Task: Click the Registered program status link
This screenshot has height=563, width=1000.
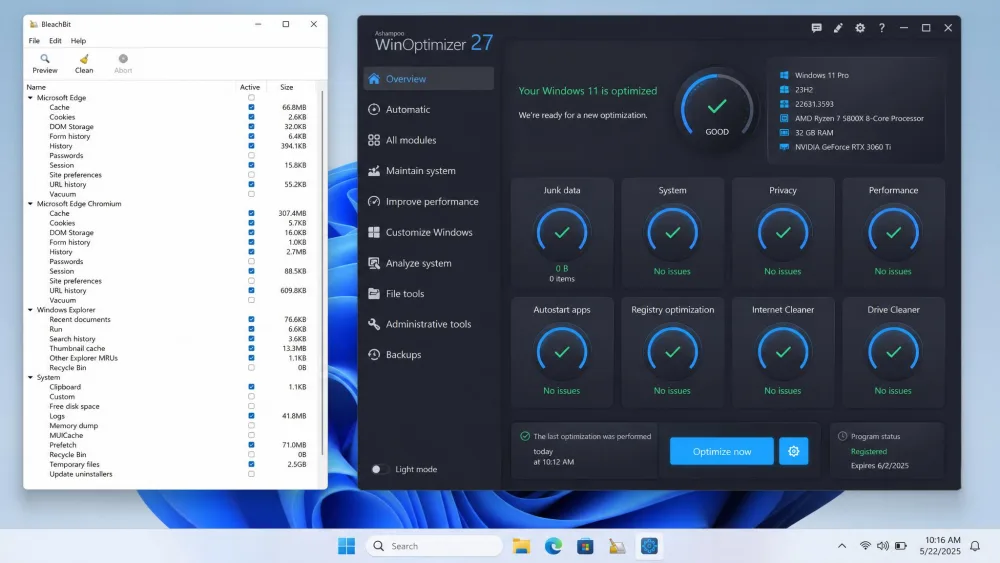Action: coord(869,451)
